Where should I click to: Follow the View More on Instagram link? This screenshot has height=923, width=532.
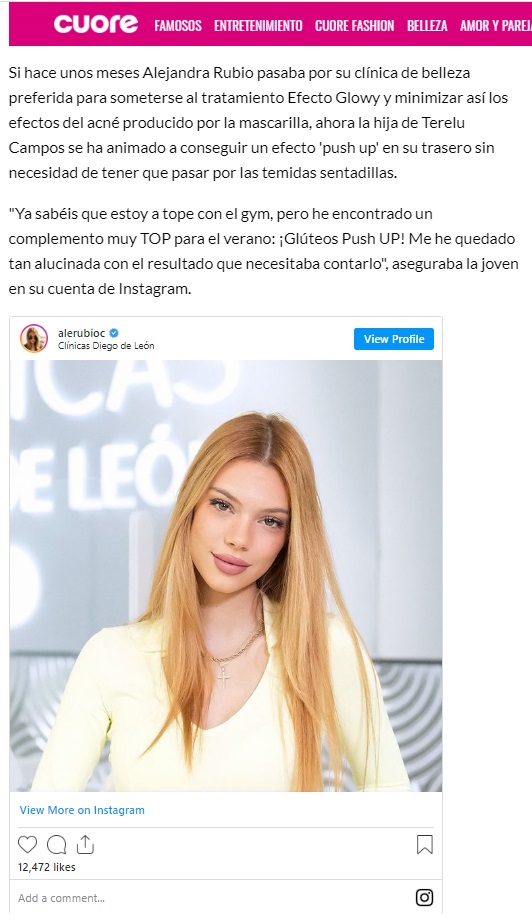coord(82,810)
